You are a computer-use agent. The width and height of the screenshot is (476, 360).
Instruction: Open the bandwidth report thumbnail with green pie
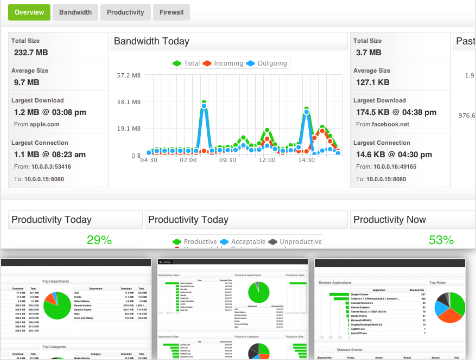[76, 309]
